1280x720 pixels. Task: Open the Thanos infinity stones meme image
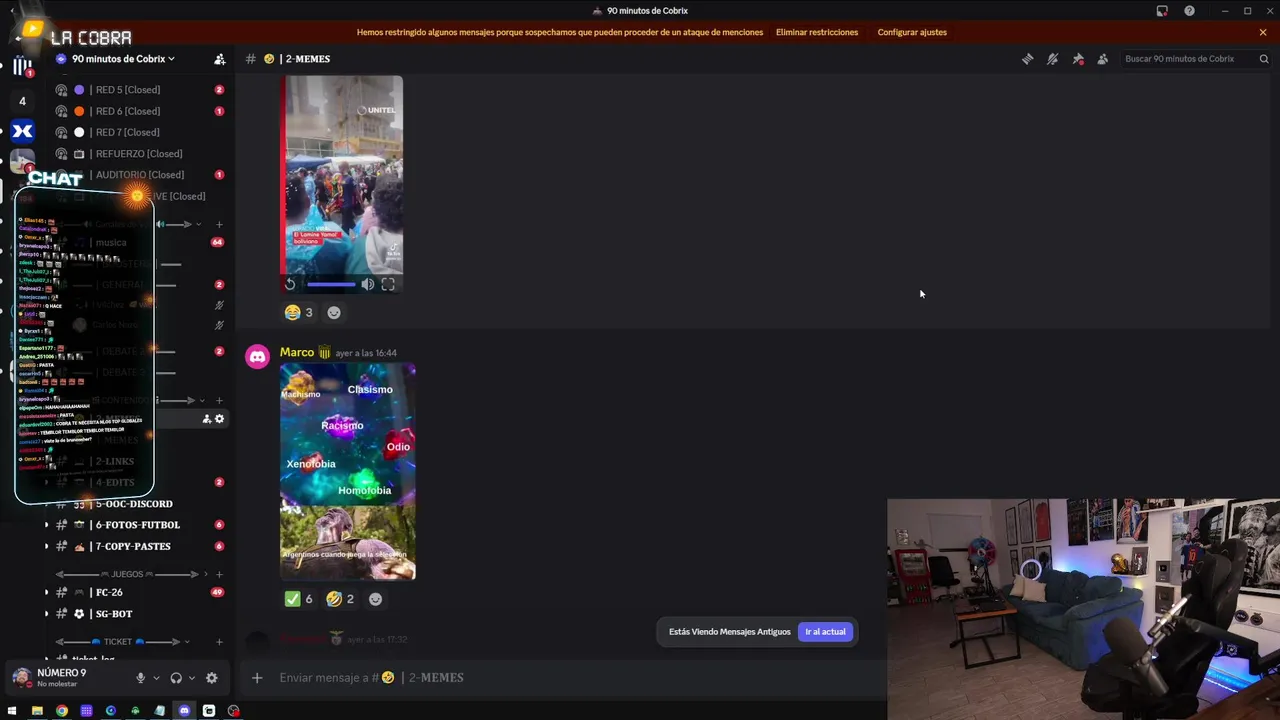348,471
